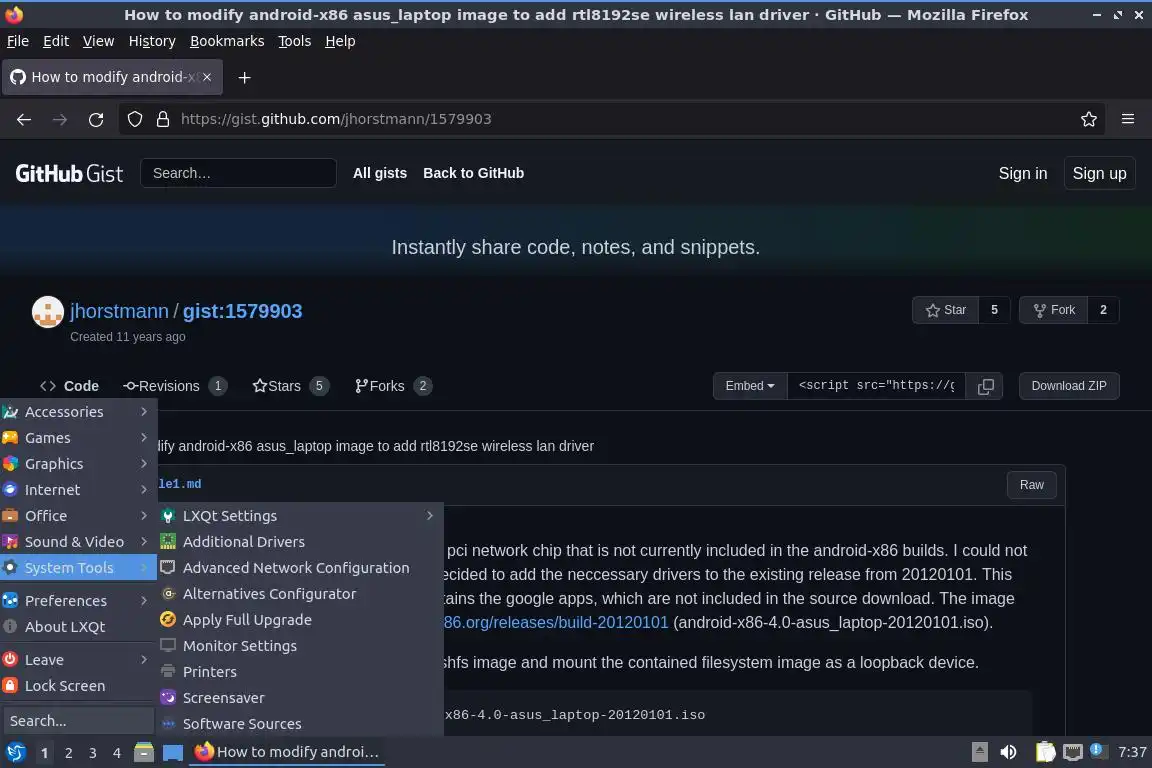Image resolution: width=1152 pixels, height=768 pixels.
Task: Click the Firefox back arrow button
Action: [x=24, y=119]
